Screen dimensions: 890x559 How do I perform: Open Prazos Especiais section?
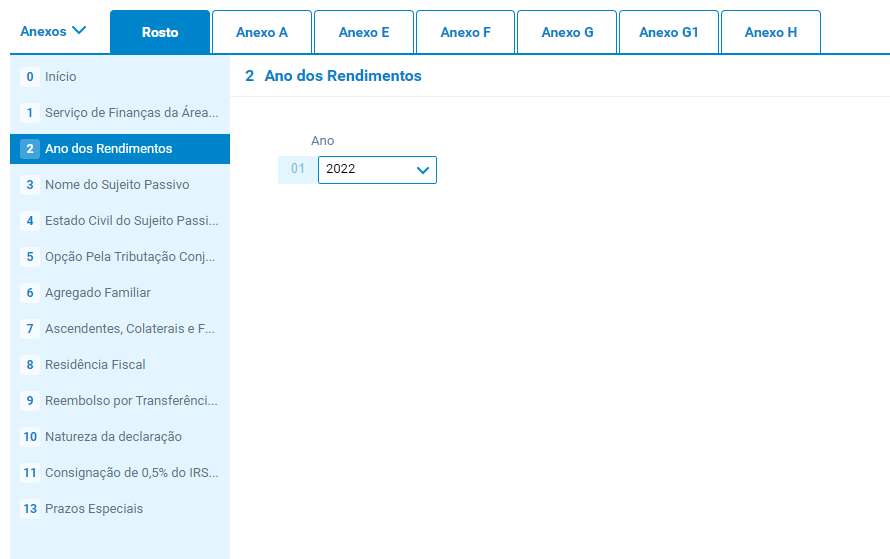120,508
